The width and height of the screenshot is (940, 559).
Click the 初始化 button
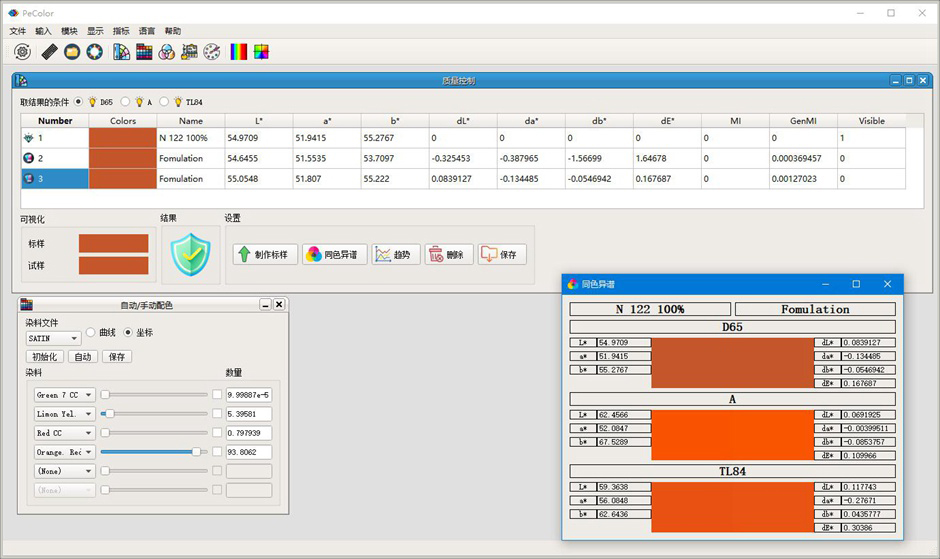pos(45,357)
